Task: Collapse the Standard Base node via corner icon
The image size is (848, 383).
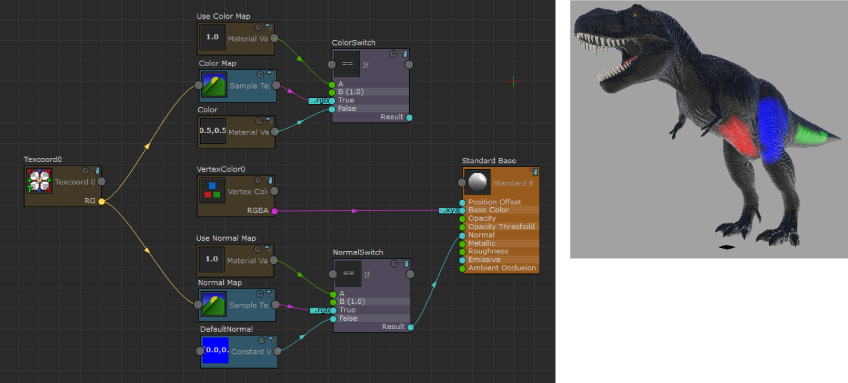Action: point(535,171)
